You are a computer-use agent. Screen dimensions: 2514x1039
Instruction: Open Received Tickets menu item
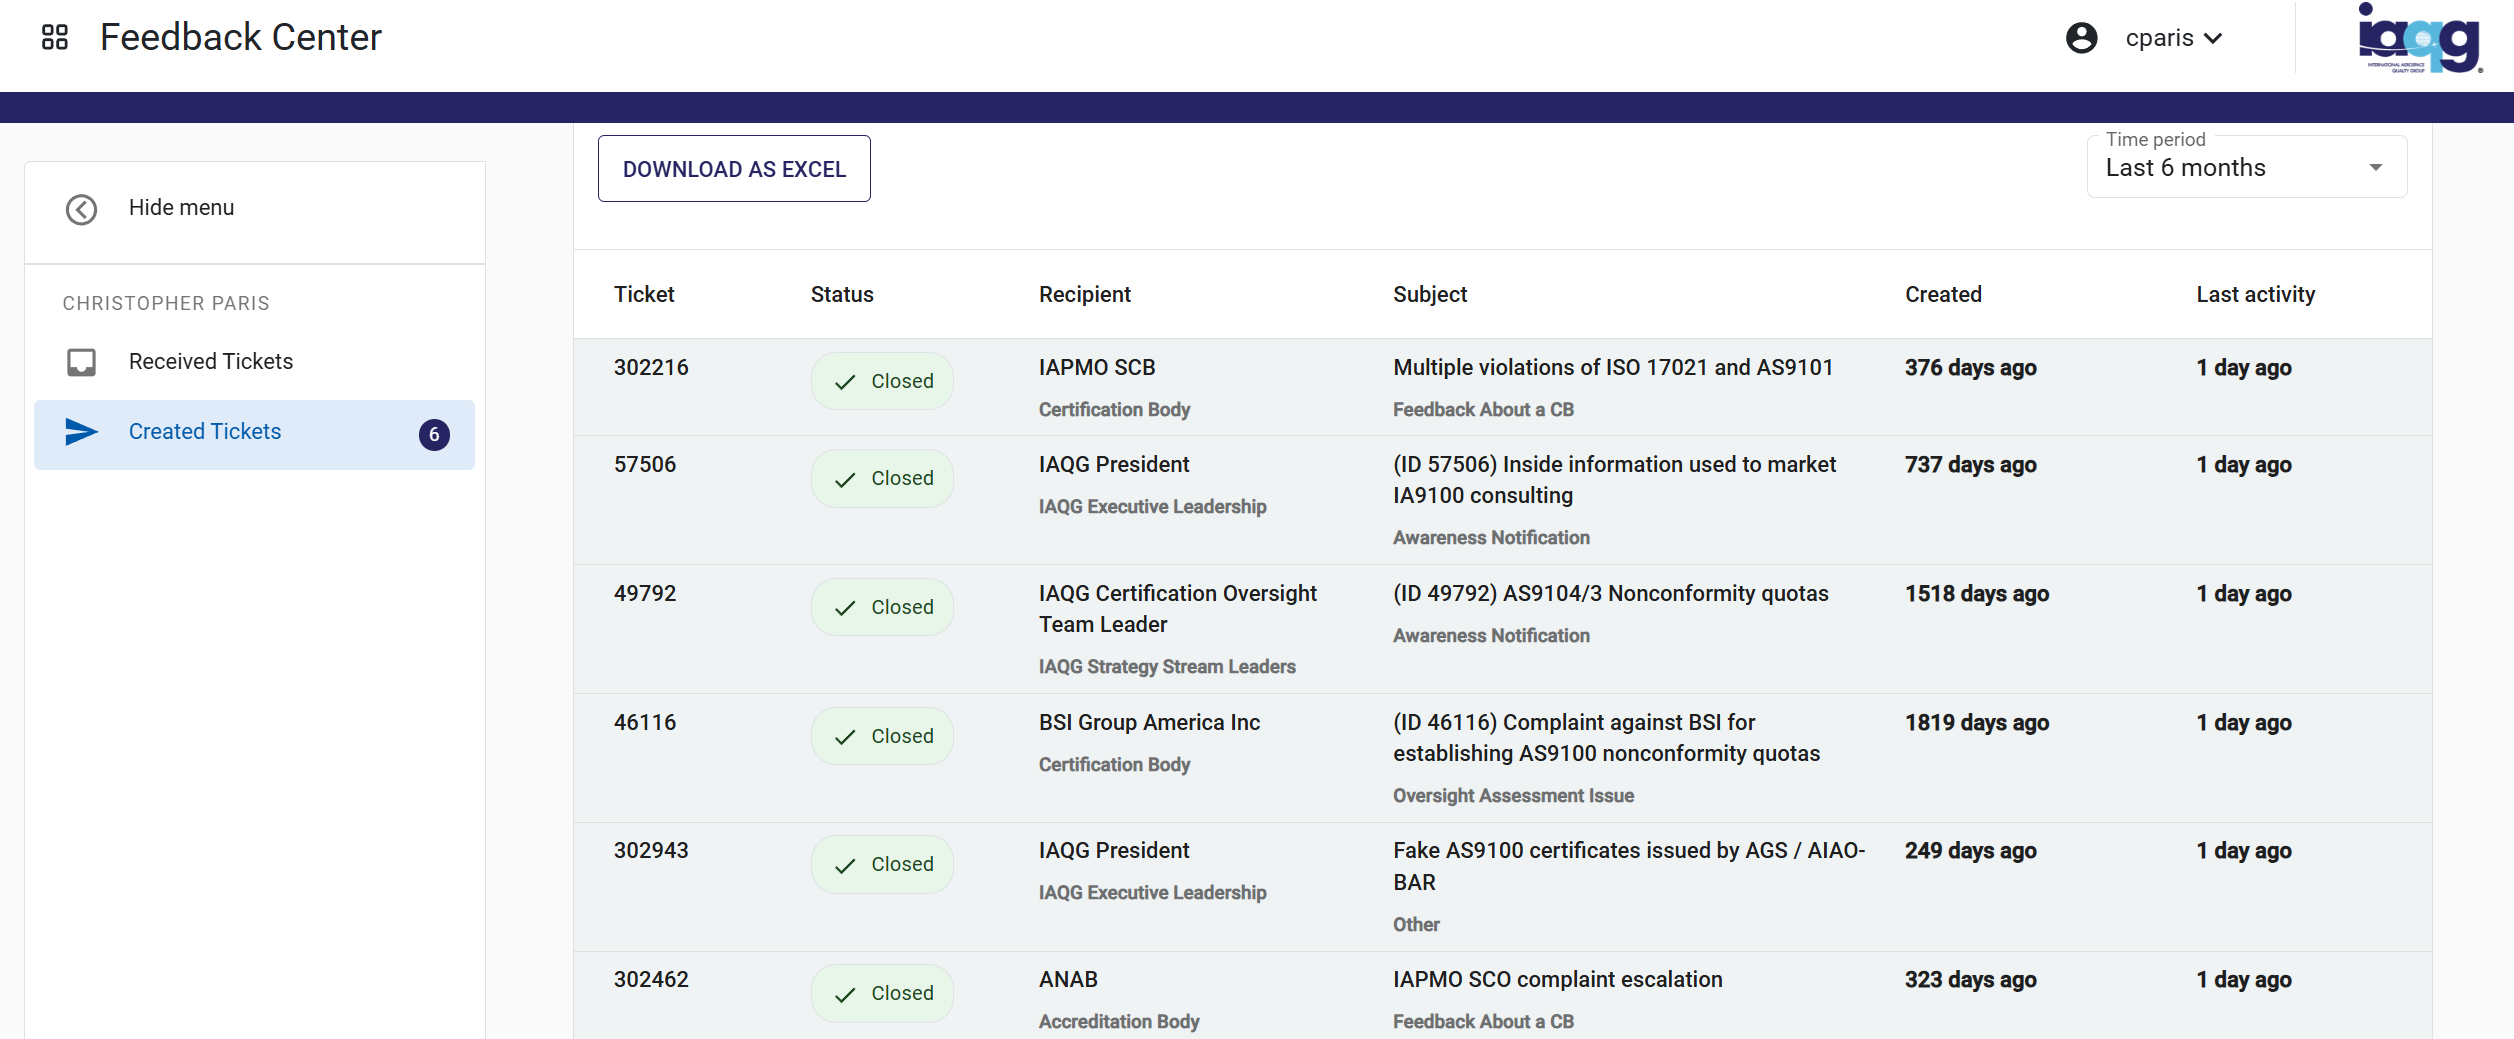[x=254, y=362]
